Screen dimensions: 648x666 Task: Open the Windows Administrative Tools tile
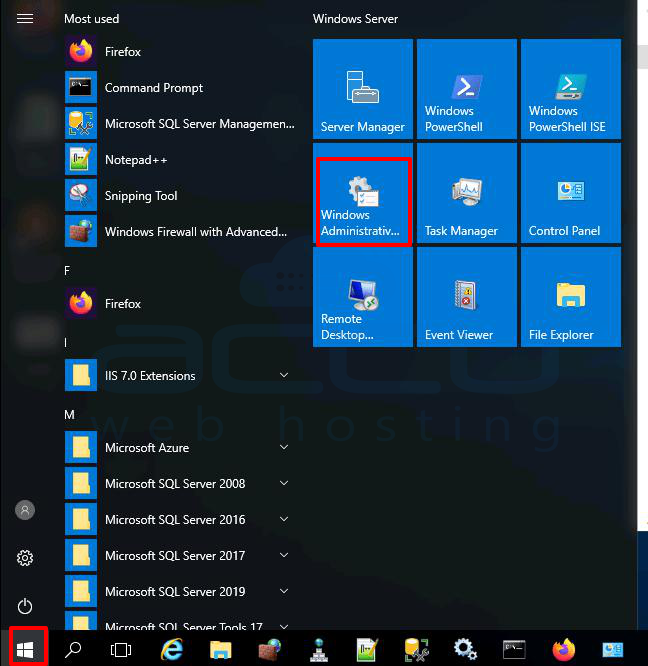(x=363, y=193)
